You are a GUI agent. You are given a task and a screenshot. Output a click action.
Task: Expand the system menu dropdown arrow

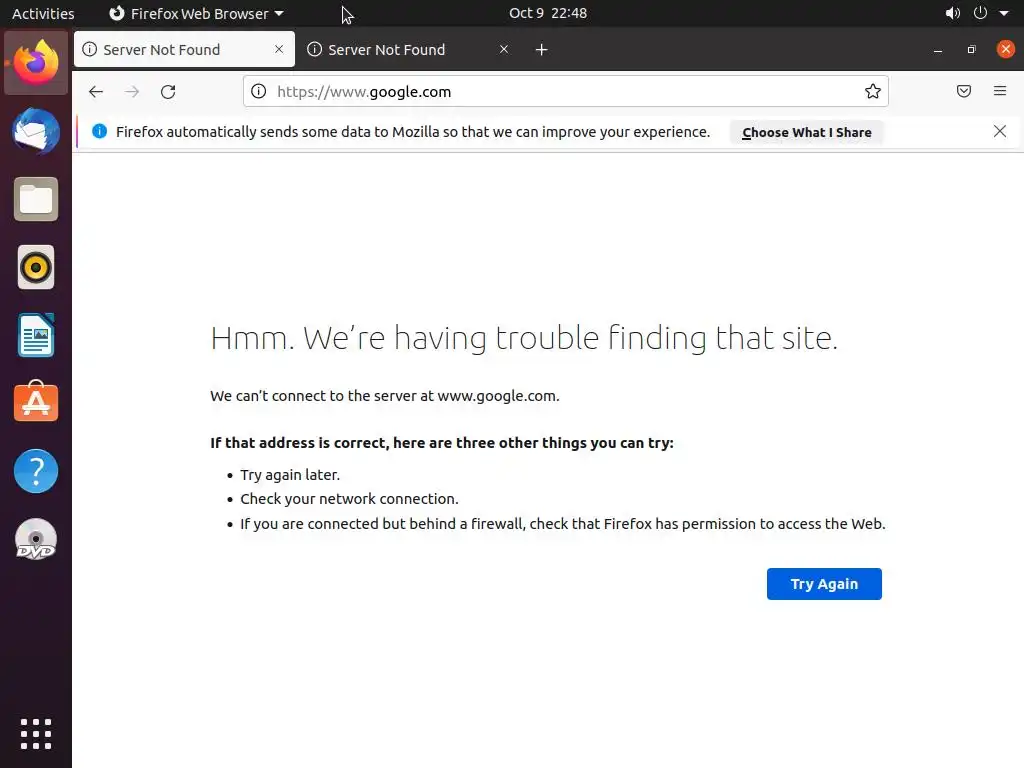pos(1004,13)
